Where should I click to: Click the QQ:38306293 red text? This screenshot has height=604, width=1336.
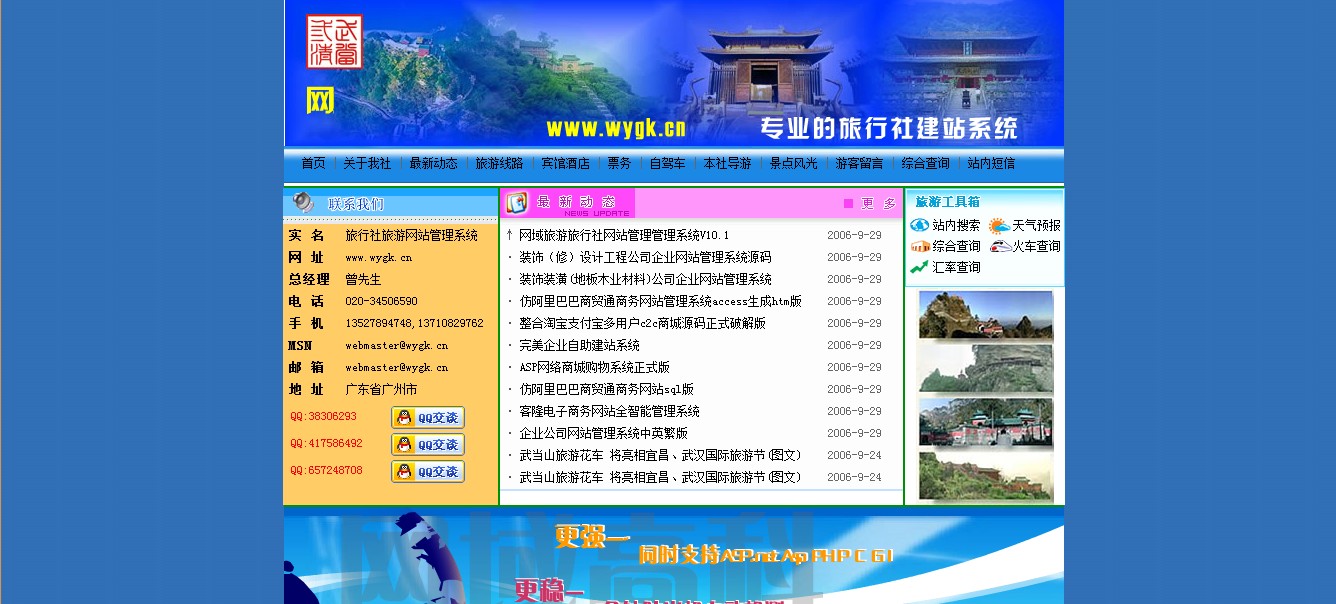pyautogui.click(x=323, y=416)
